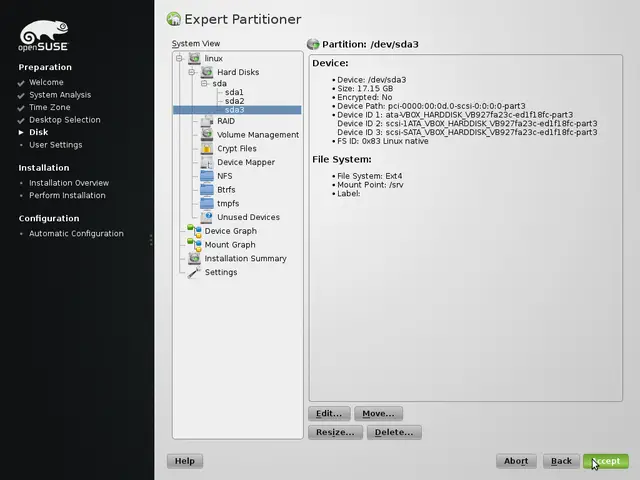Image resolution: width=640 pixels, height=480 pixels.
Task: Click the linux root node icon
Action: [194, 58]
